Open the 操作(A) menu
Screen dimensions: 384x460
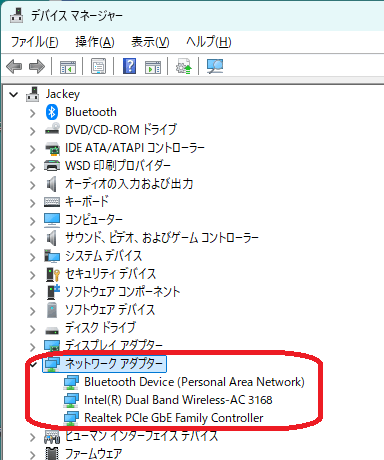coord(95,42)
